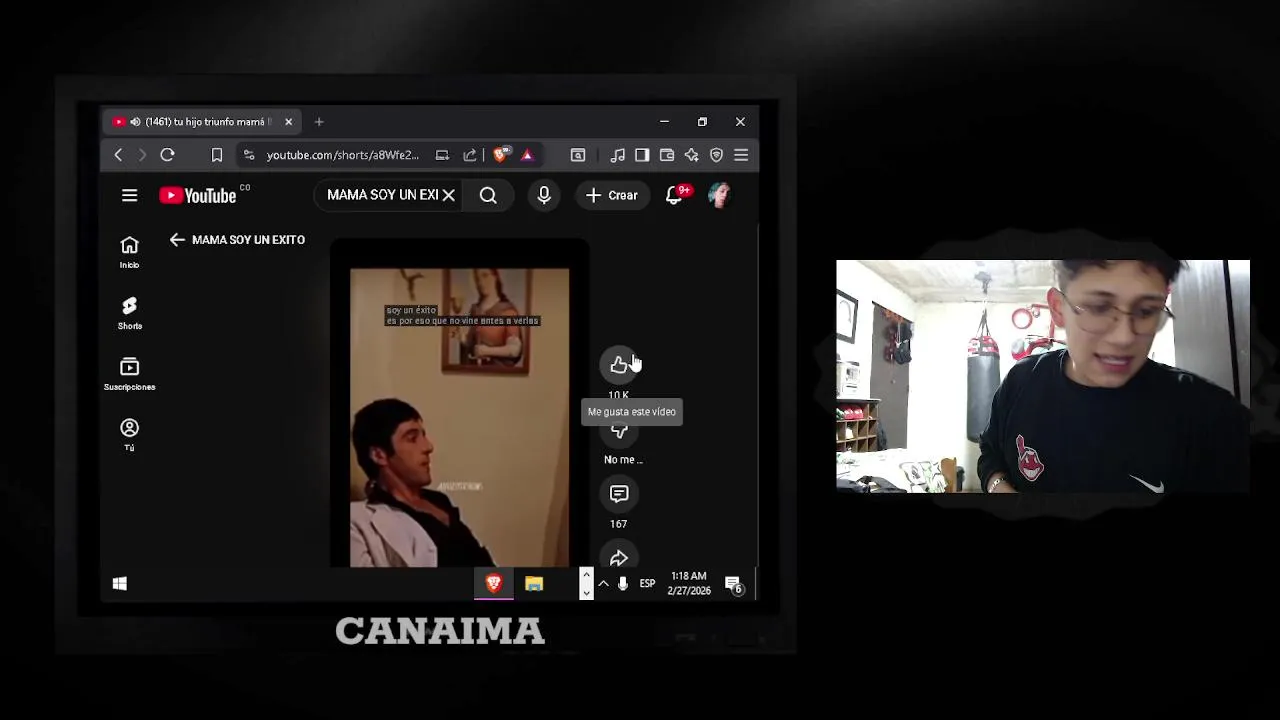Open File Explorer from the taskbar
This screenshot has width=1280, height=720.
tap(534, 584)
